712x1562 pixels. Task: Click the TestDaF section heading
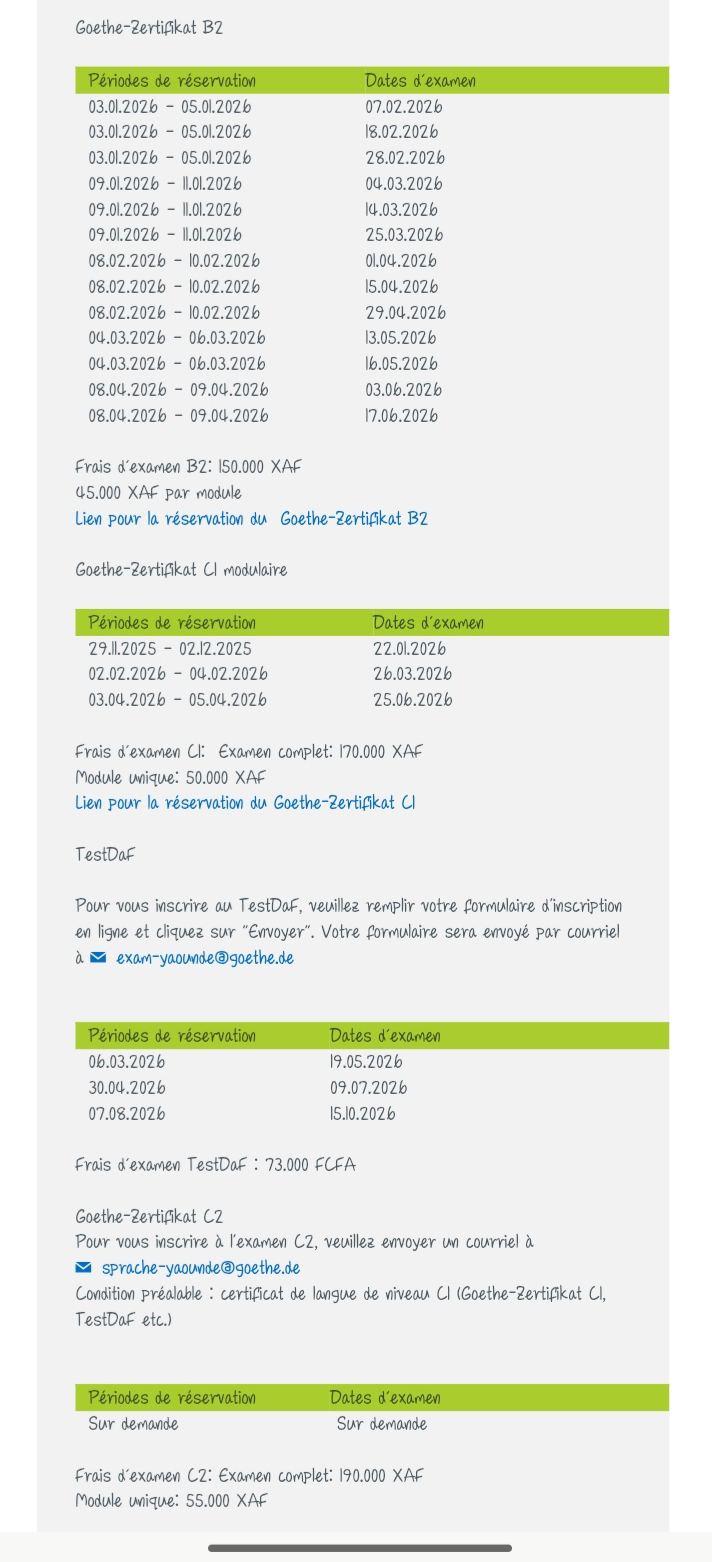[105, 855]
